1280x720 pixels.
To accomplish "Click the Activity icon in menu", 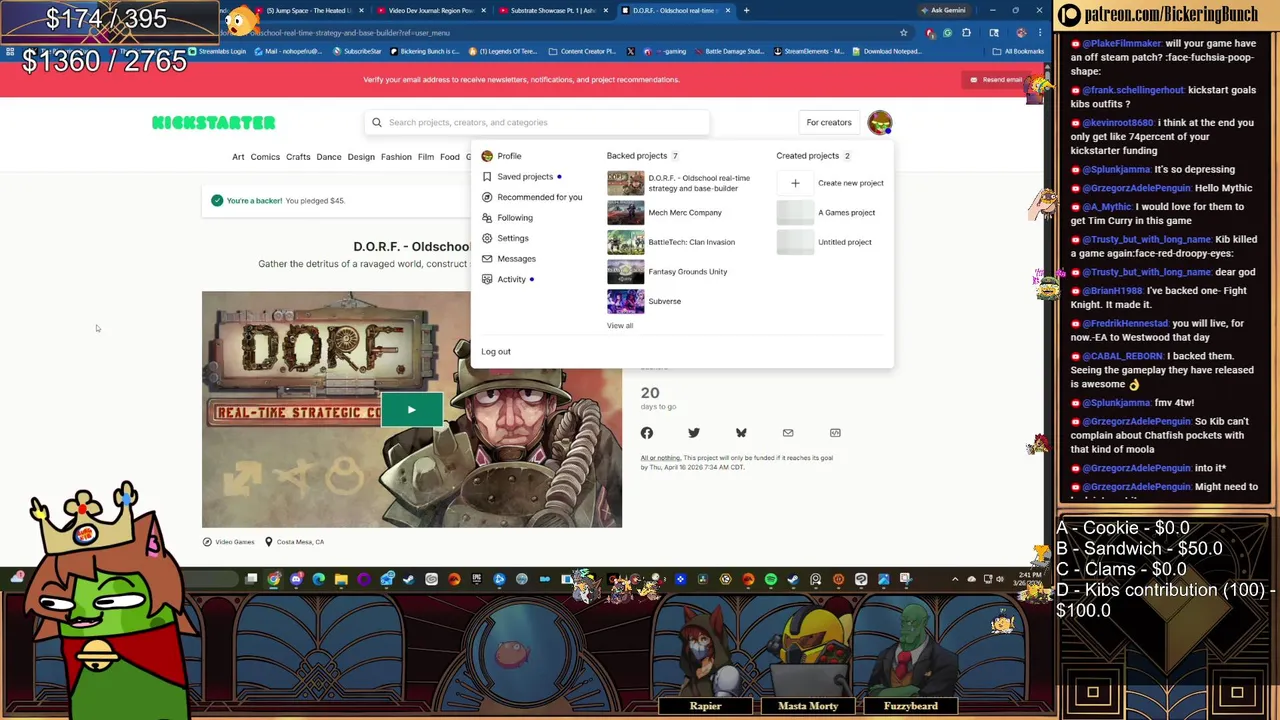I will tap(487, 279).
